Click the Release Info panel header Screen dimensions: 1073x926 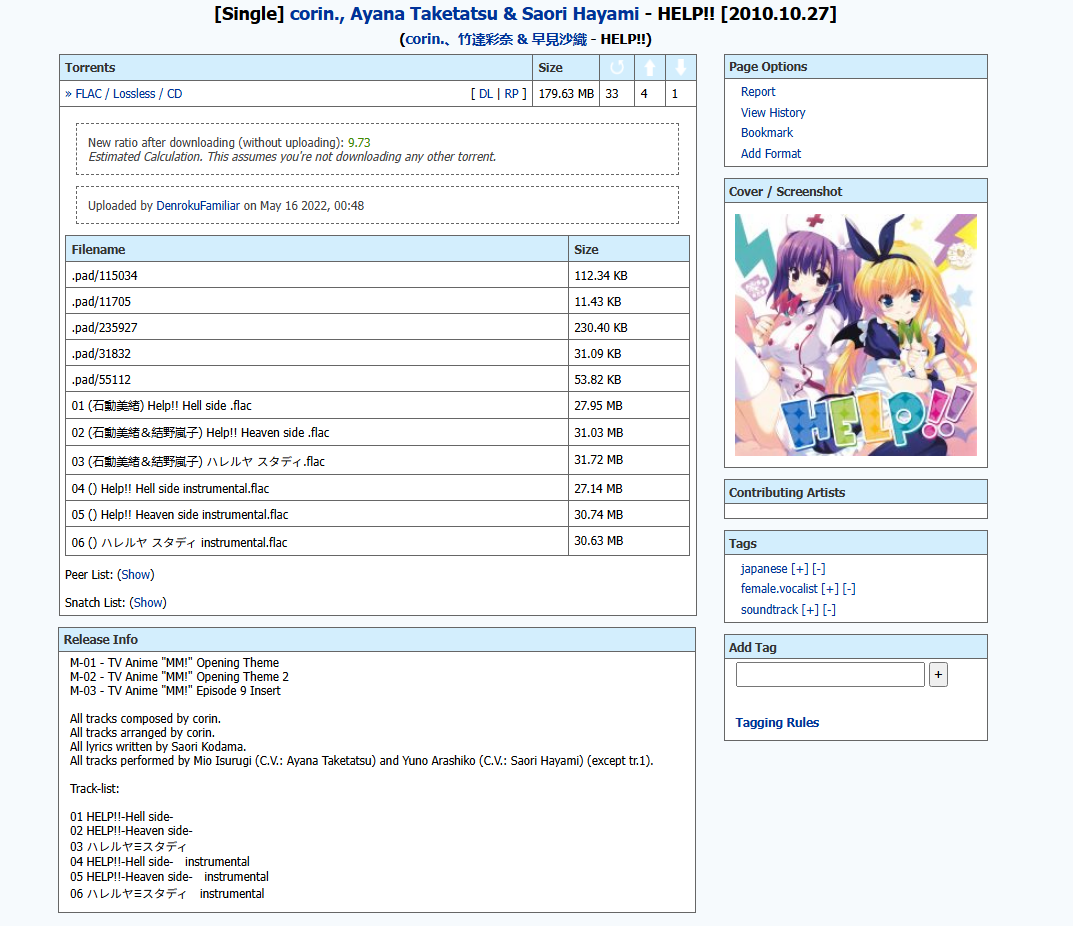click(x=377, y=639)
